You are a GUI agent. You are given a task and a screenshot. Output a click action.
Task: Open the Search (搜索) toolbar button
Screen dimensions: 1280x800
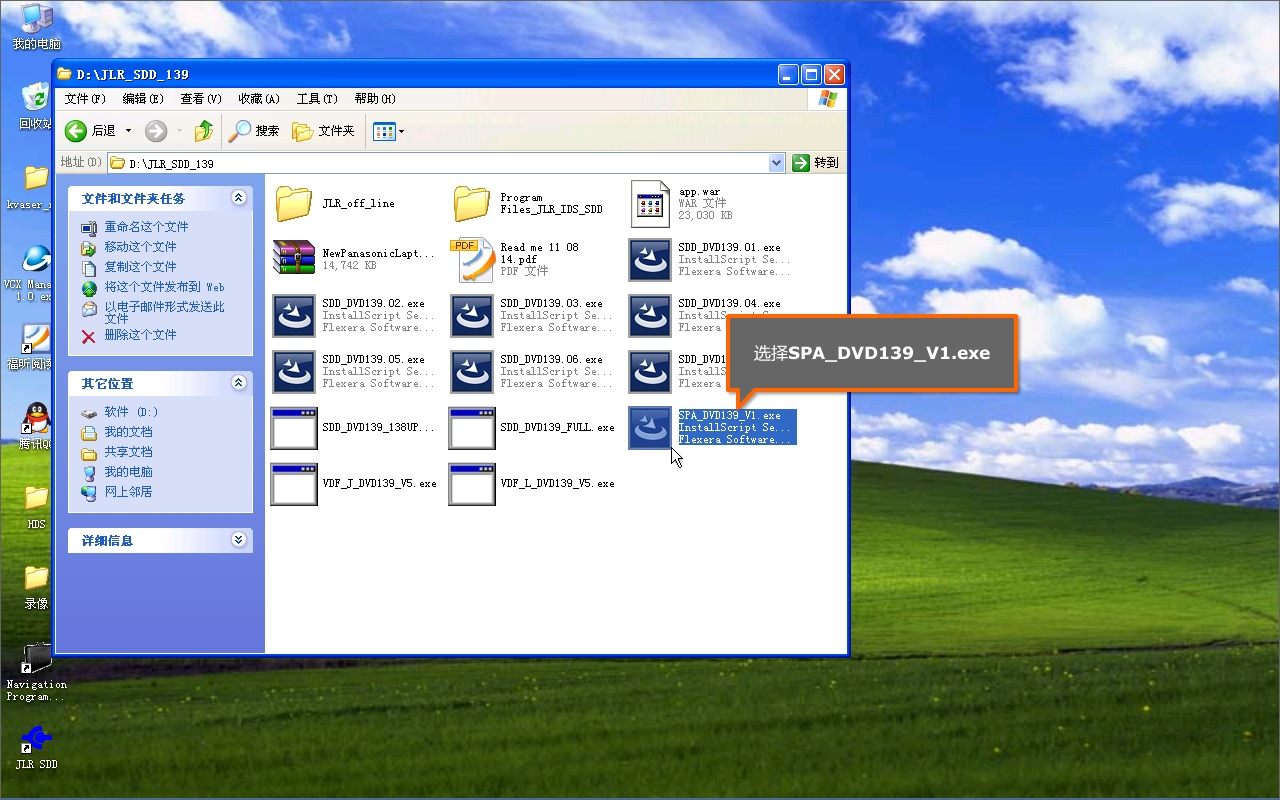pos(254,131)
